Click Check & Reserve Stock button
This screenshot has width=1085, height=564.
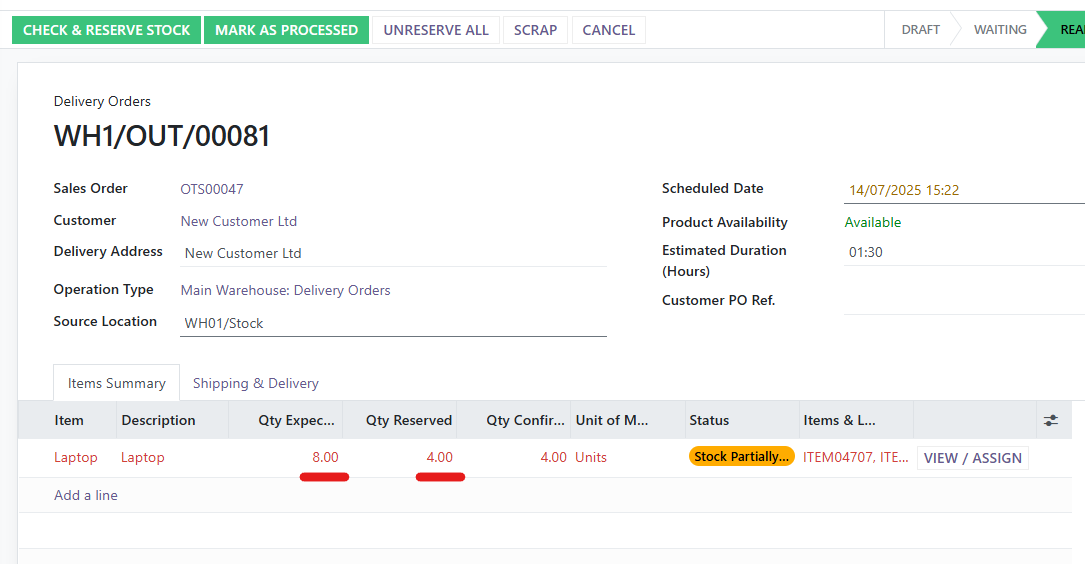(106, 30)
